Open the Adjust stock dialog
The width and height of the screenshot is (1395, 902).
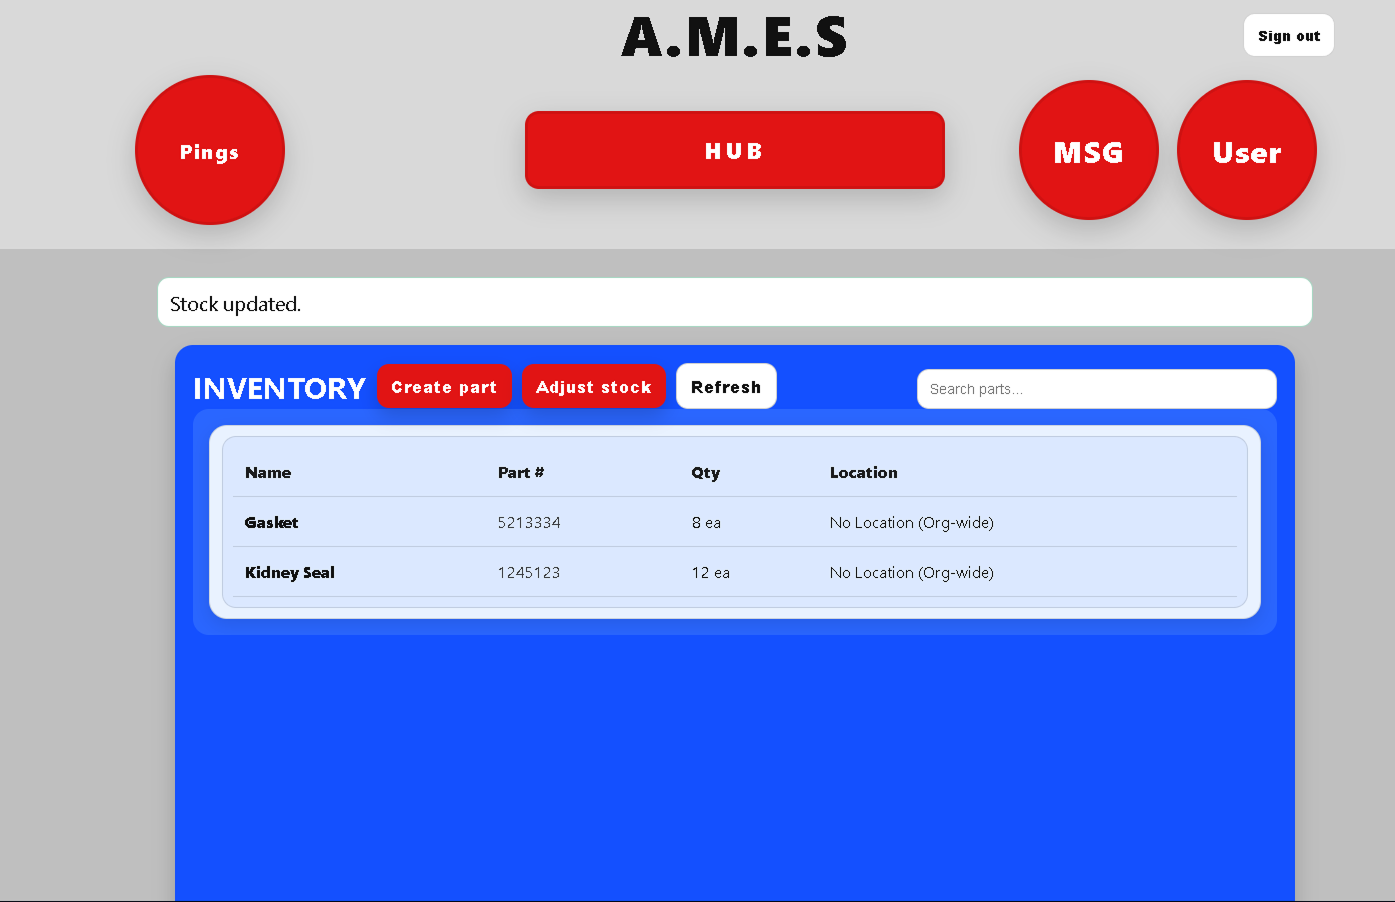(593, 386)
